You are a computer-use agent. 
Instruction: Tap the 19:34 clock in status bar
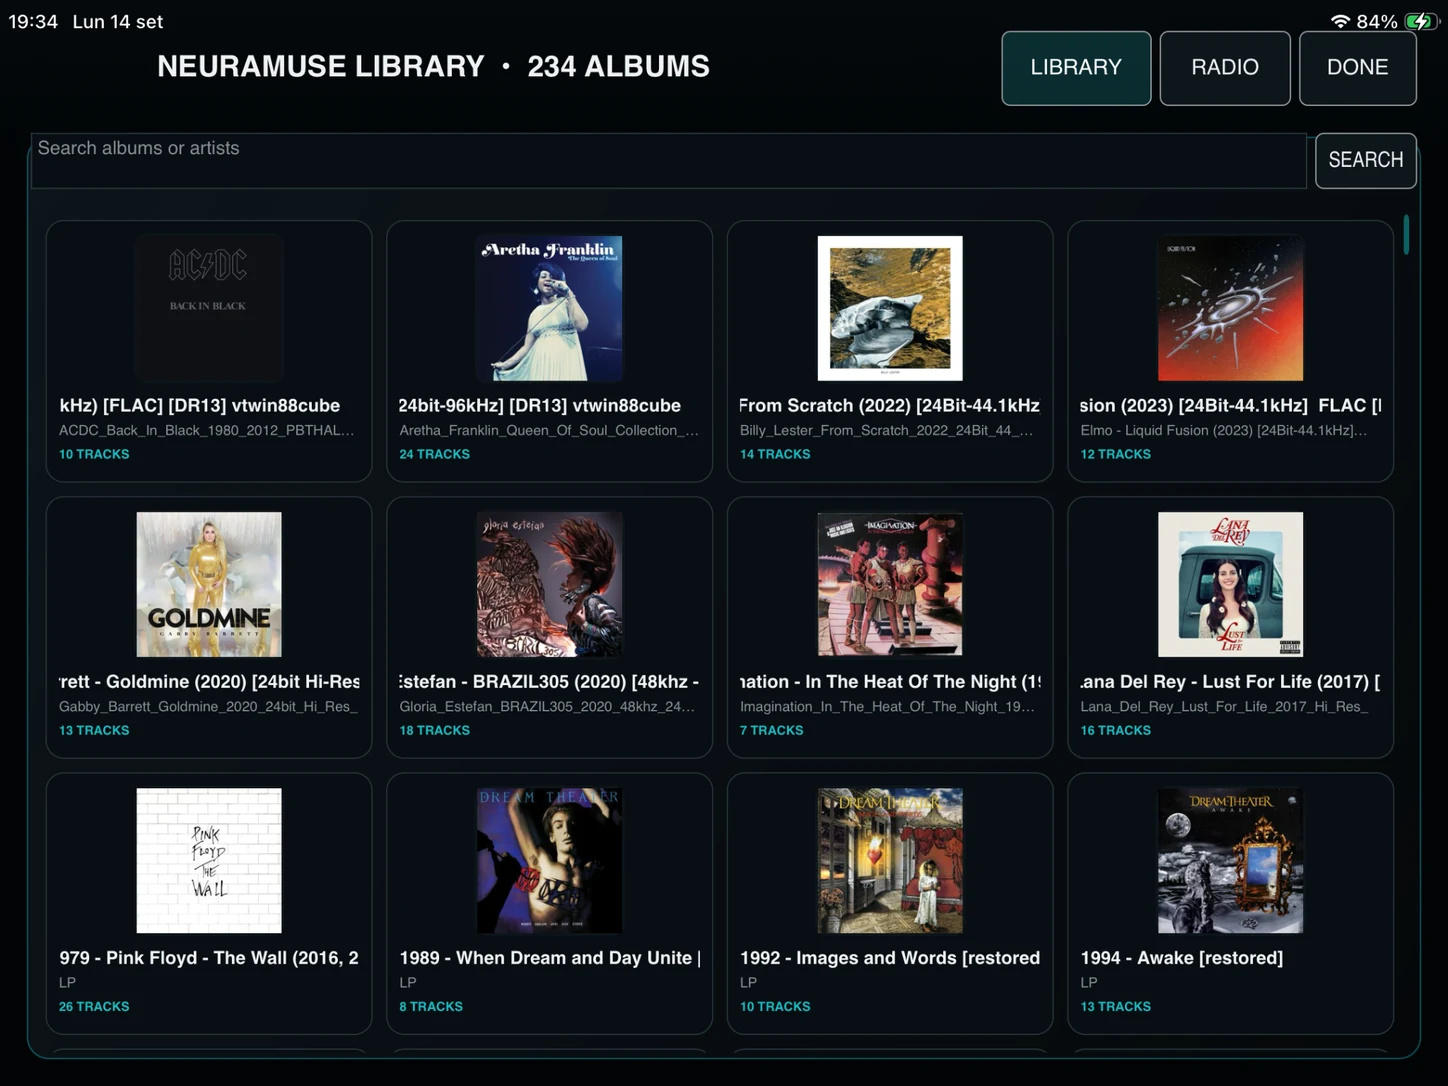tap(33, 21)
